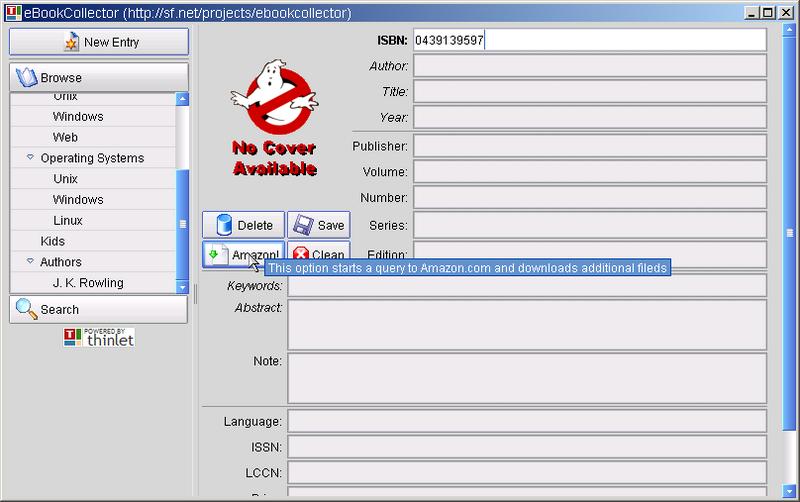The height and width of the screenshot is (502, 800).
Task: Focus the Number input field
Action: (590, 197)
